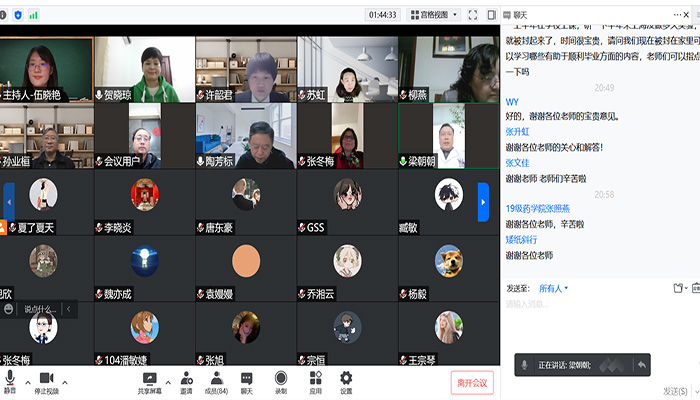Expand arrow beside 共享屏幕 button
This screenshot has height=400, width=700.
point(166,380)
